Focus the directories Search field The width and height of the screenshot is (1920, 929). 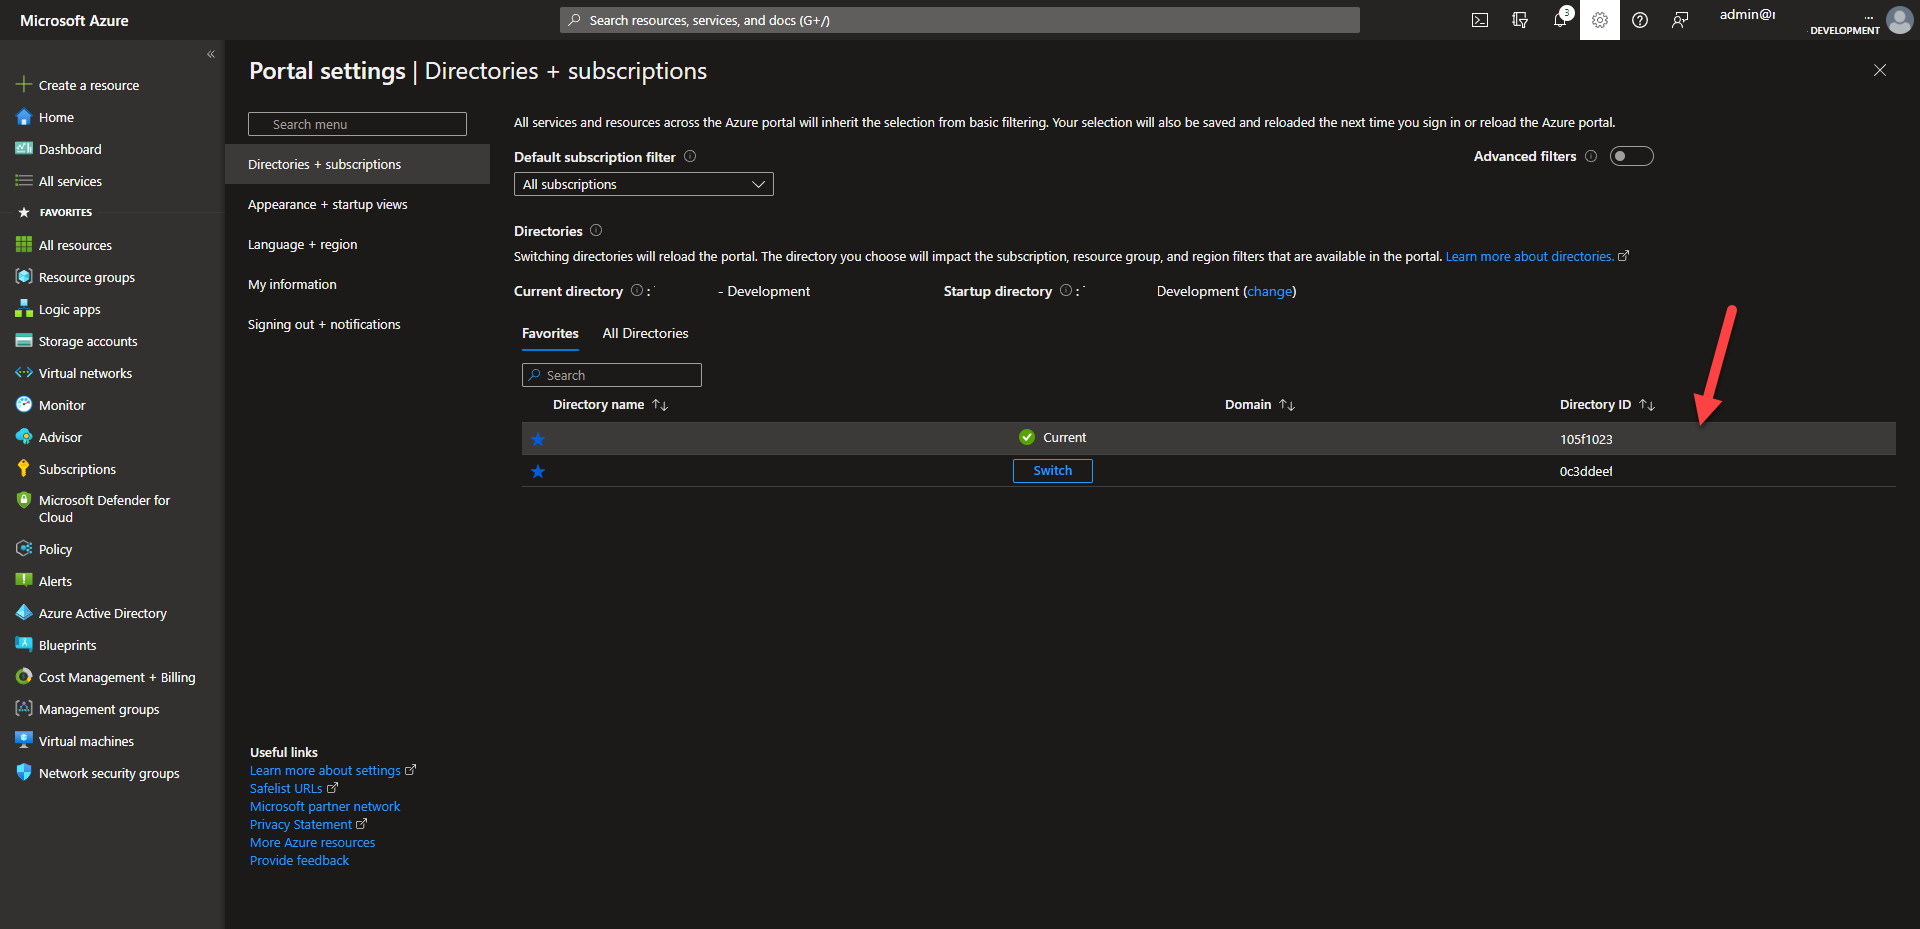coord(611,375)
